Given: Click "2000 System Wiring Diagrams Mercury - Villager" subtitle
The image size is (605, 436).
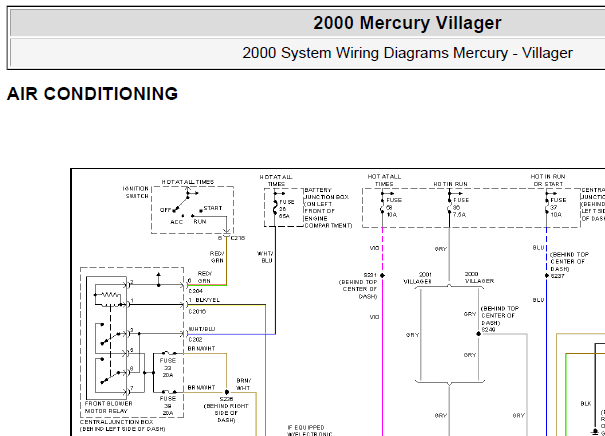Looking at the screenshot, I should pos(407,53).
